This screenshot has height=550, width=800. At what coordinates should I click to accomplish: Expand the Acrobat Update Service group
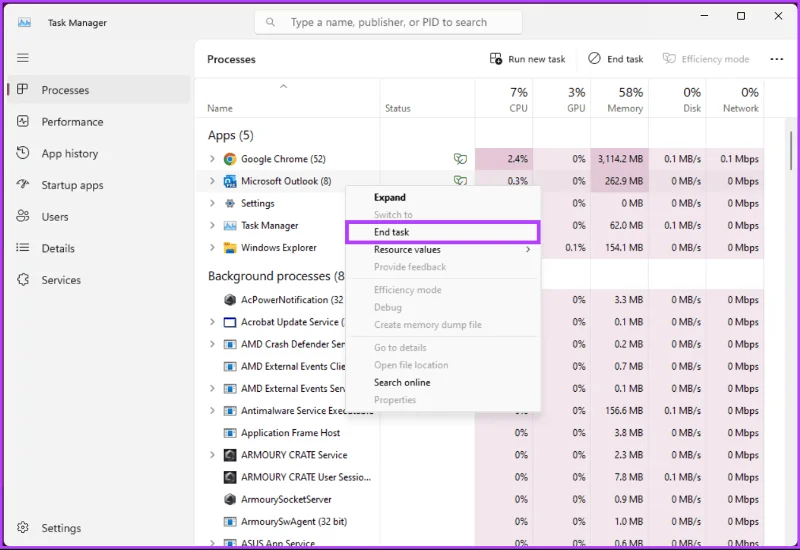(x=212, y=322)
